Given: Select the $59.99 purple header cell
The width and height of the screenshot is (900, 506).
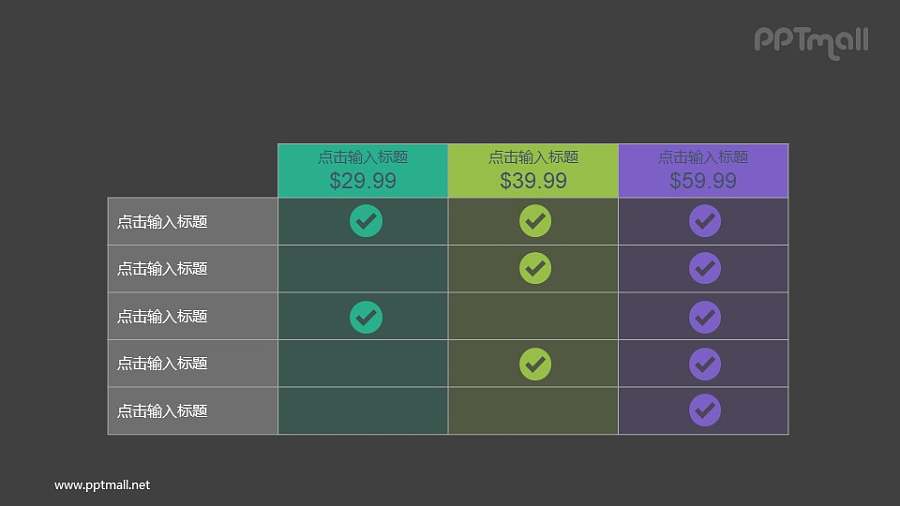Looking at the screenshot, I should coord(703,170).
